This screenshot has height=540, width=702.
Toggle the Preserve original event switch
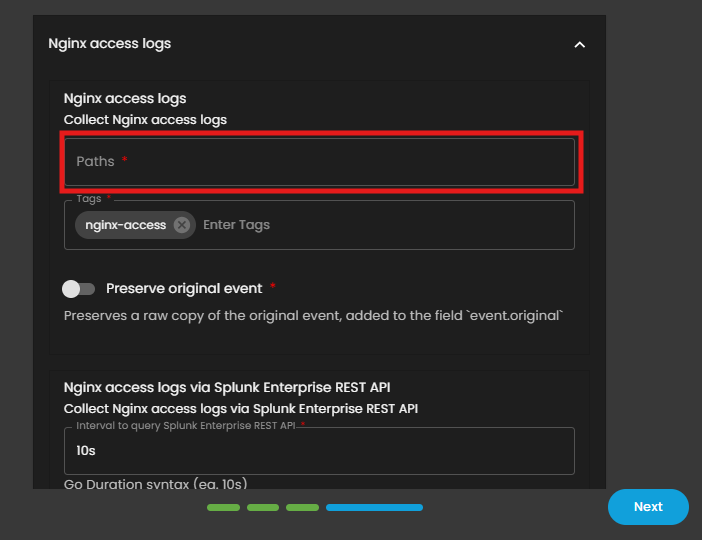[78, 289]
